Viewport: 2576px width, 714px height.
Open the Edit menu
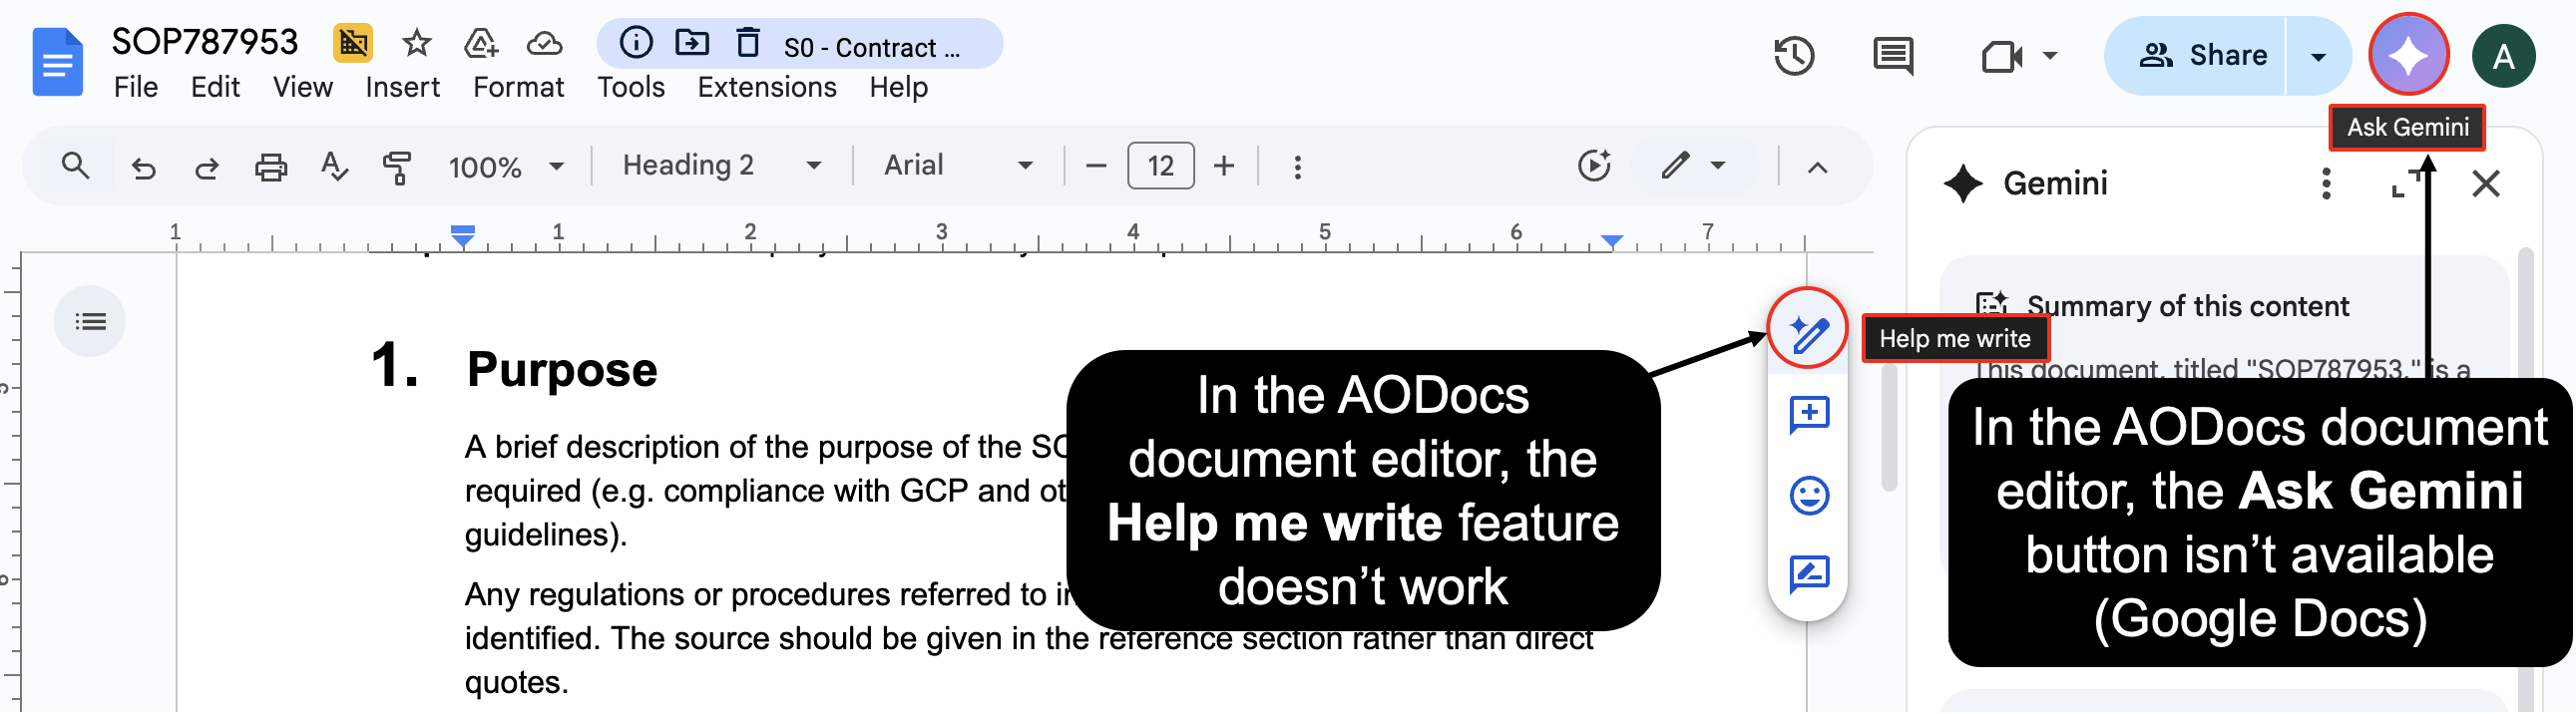point(215,88)
